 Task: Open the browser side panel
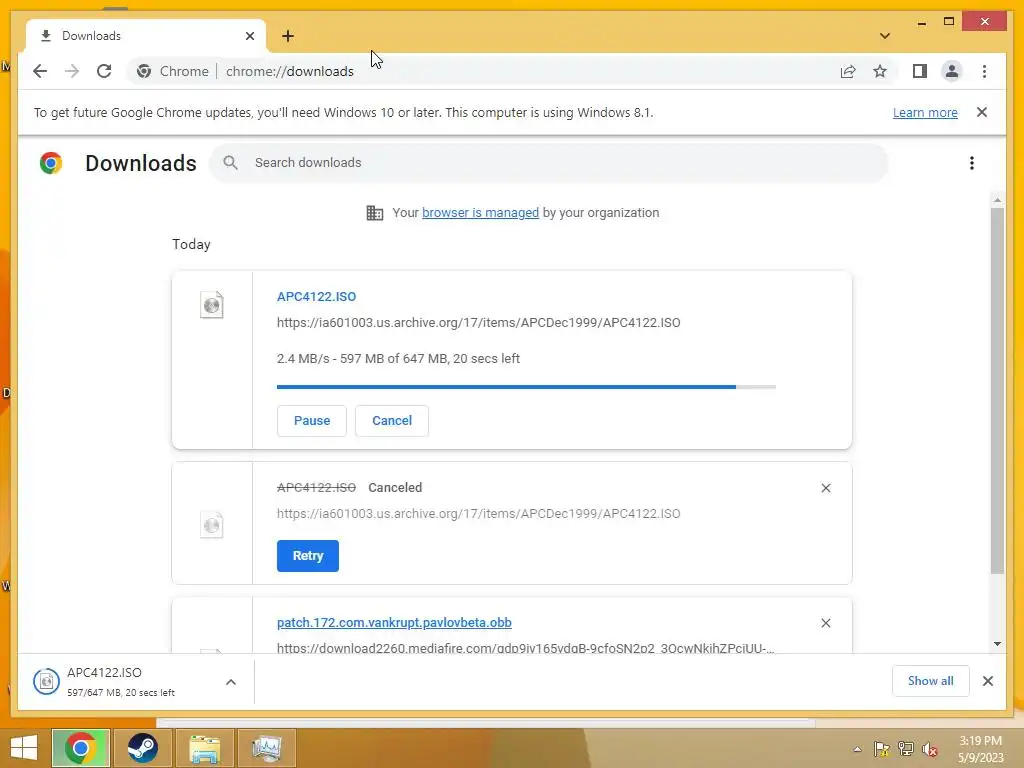pos(920,71)
